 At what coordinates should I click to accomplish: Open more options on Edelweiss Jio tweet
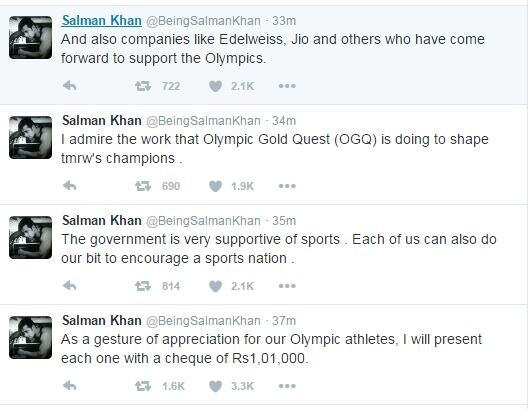point(287,86)
